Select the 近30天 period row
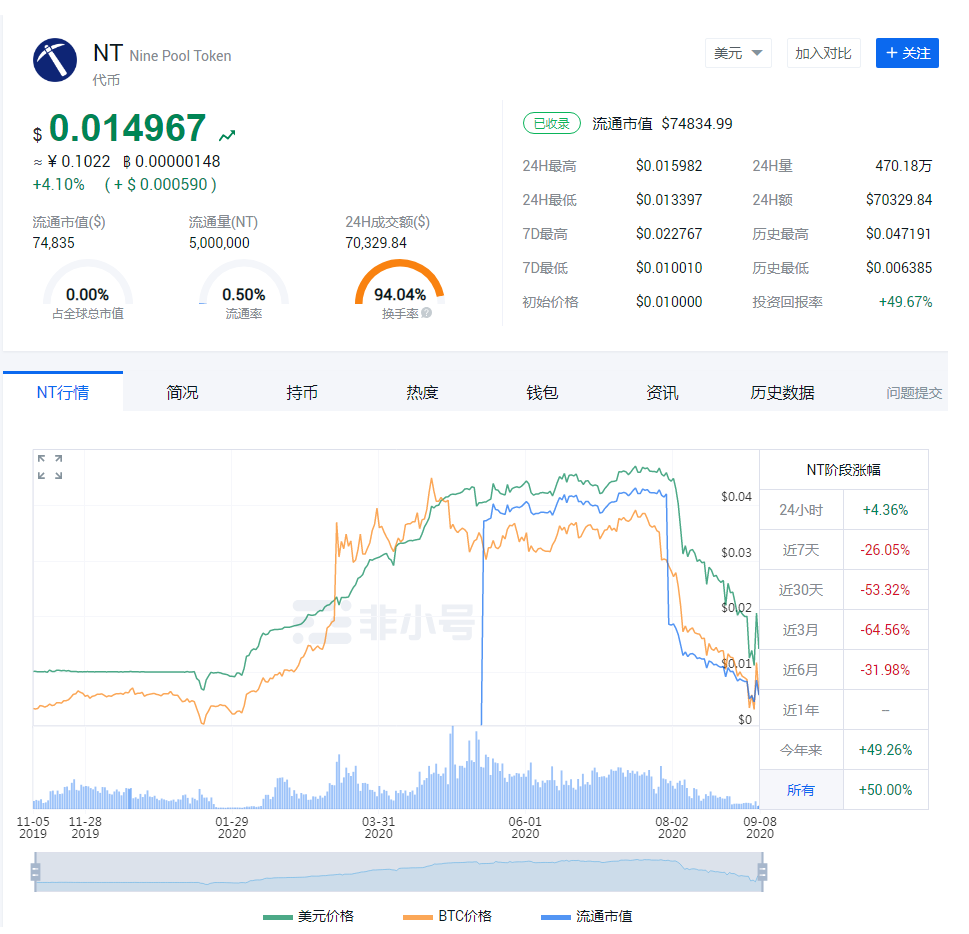Viewport: 969px width, 934px height. pos(844,590)
